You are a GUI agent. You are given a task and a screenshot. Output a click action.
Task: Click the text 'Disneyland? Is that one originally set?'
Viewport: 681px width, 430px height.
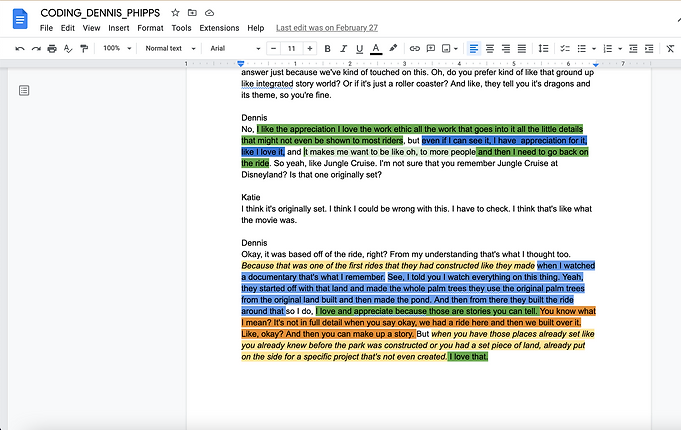[311, 175]
